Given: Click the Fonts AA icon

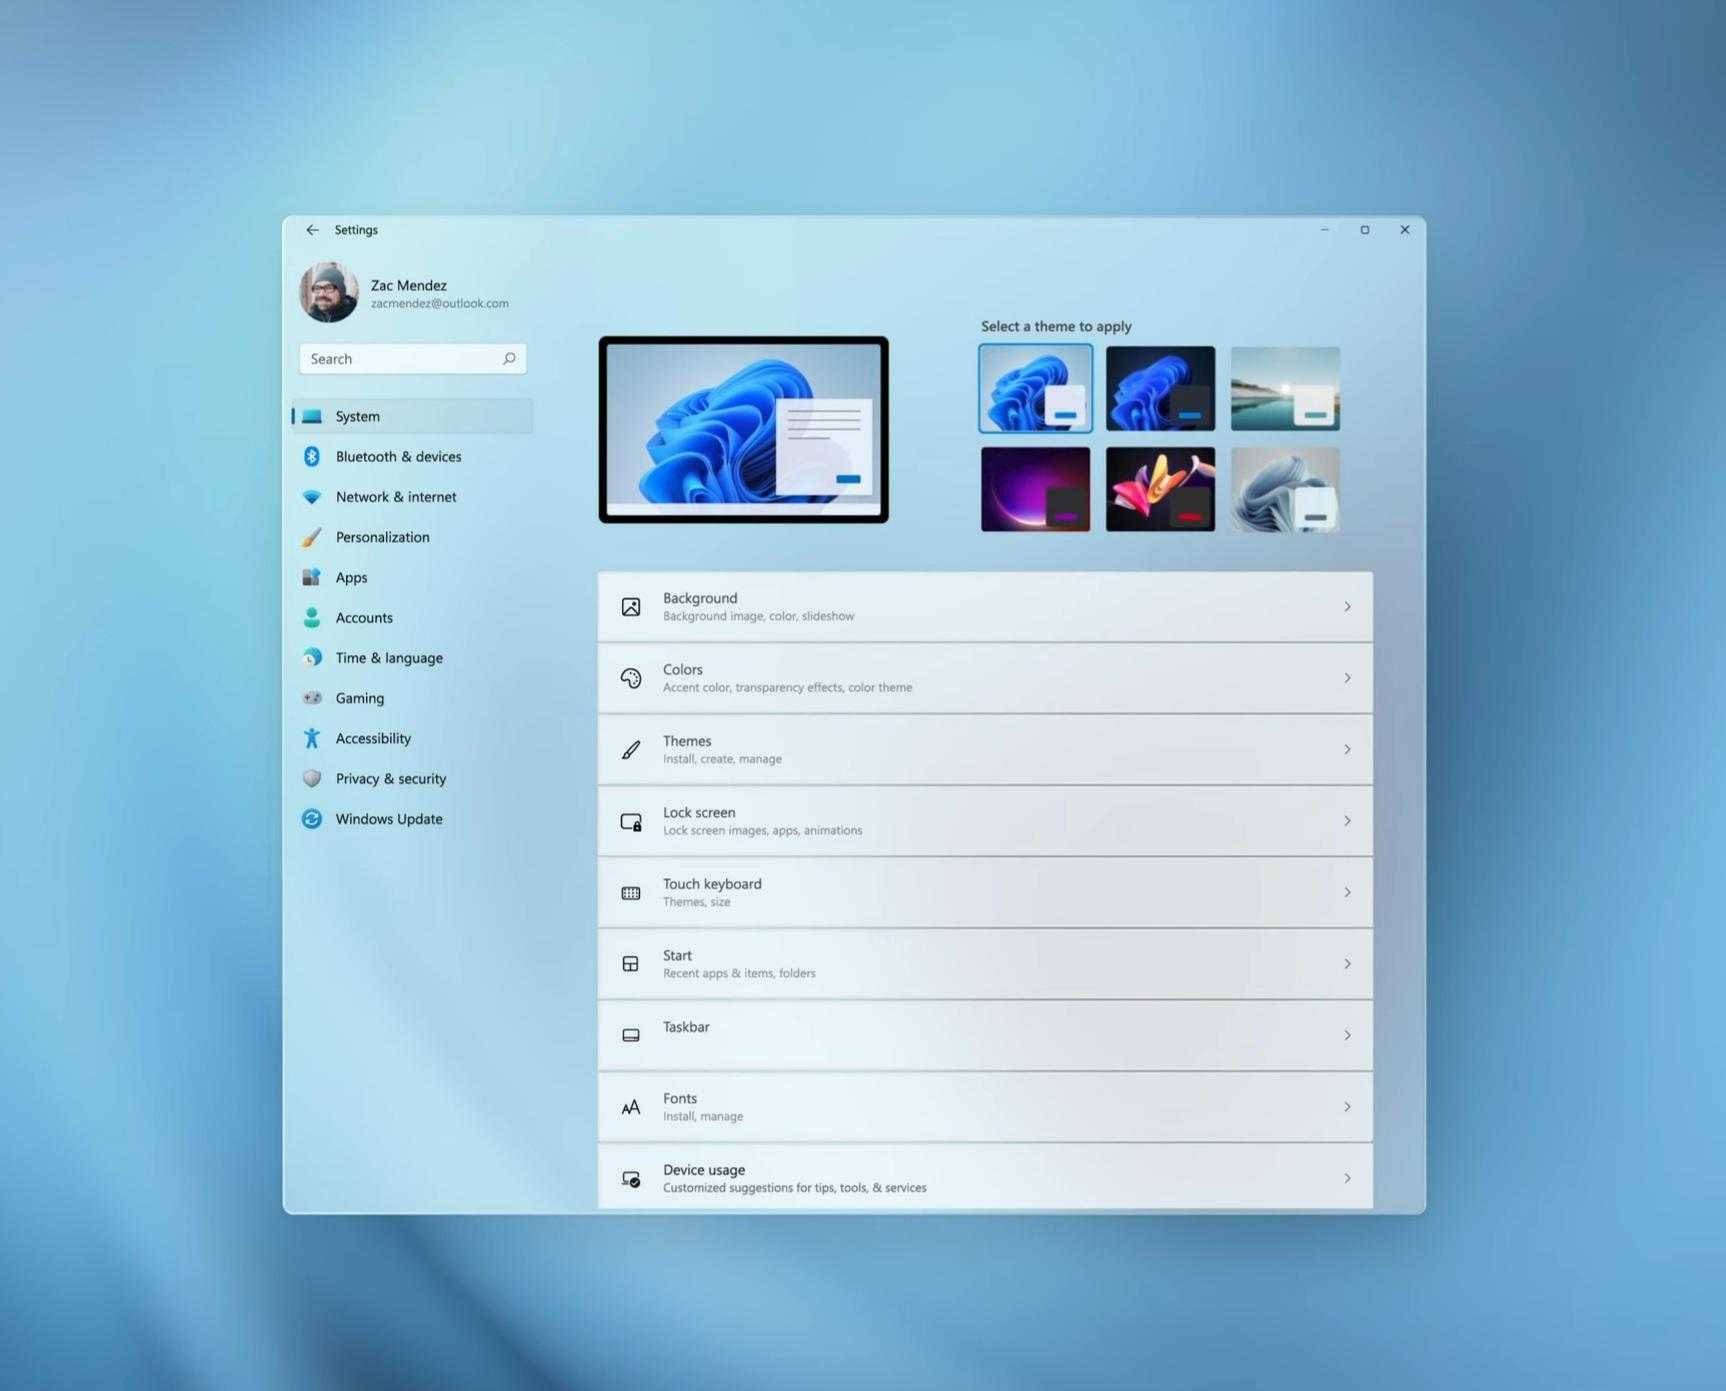Looking at the screenshot, I should [x=631, y=1107].
